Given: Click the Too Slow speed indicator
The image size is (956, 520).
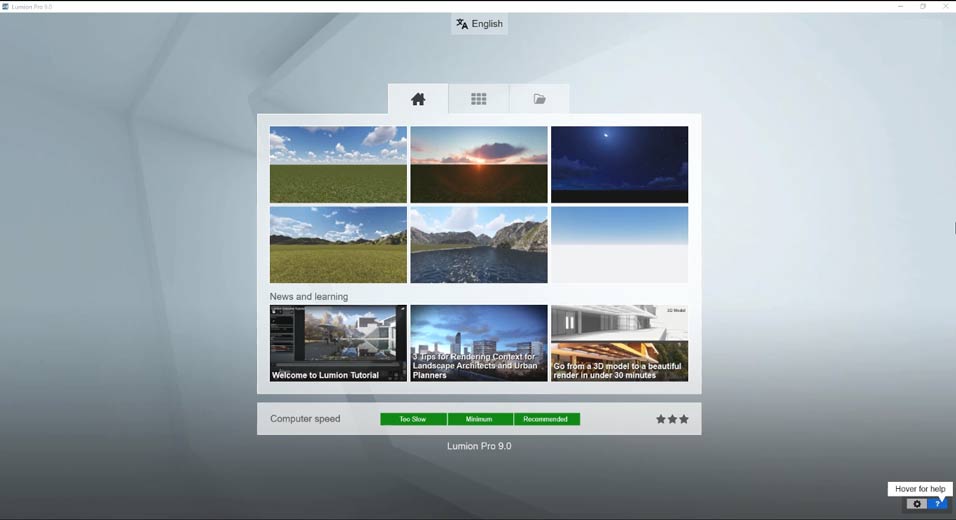Looking at the screenshot, I should coord(413,419).
